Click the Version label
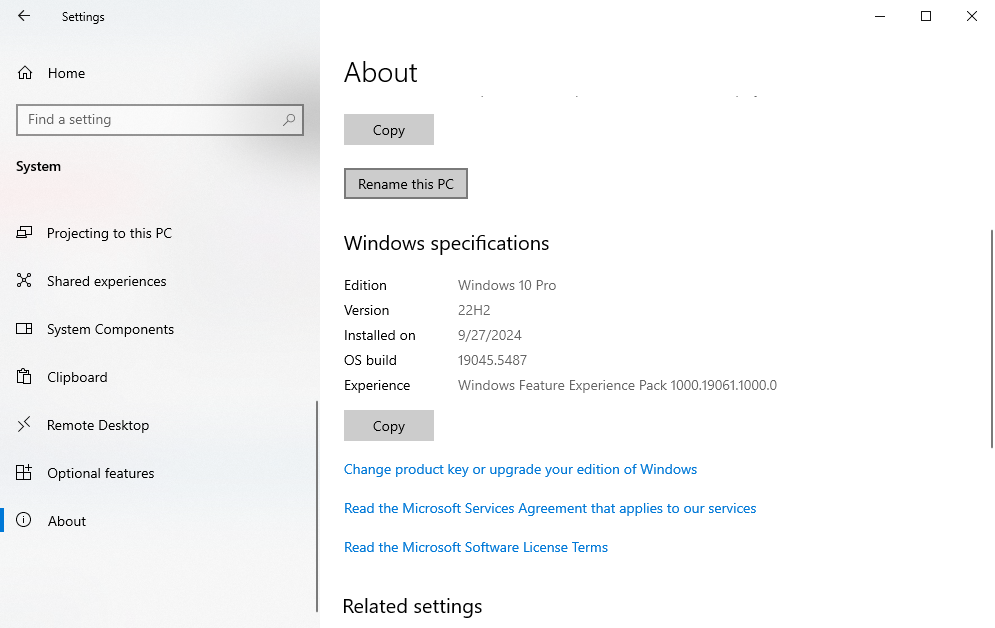 pyautogui.click(x=367, y=310)
